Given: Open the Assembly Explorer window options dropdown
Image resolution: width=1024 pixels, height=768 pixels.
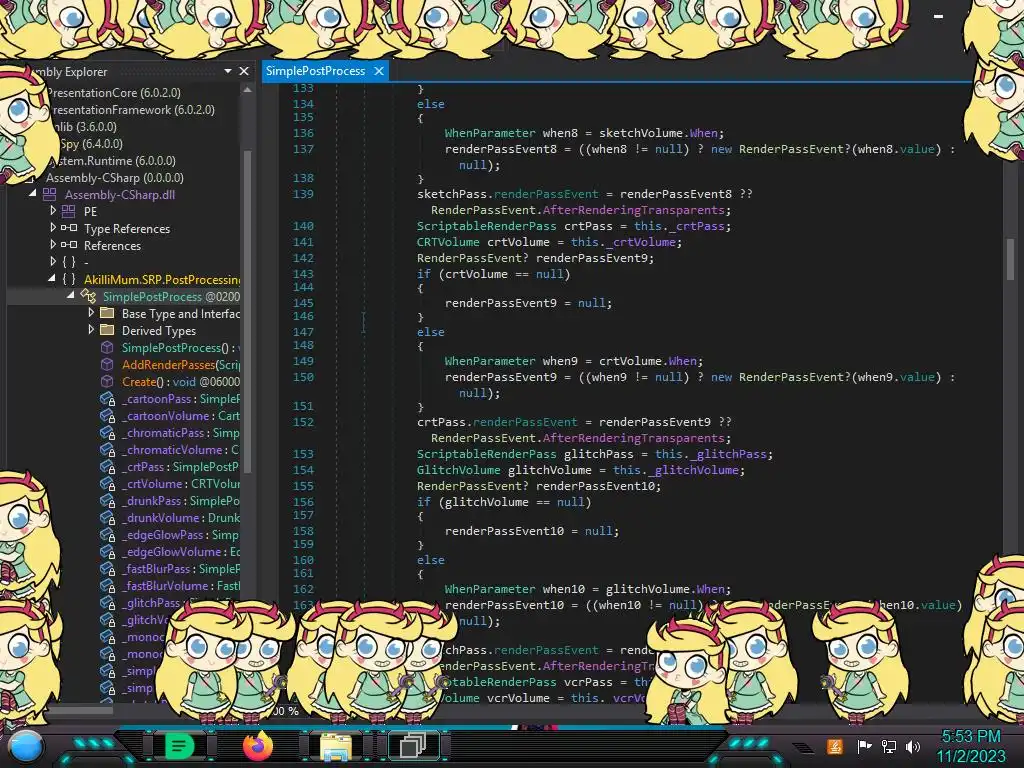Looking at the screenshot, I should pyautogui.click(x=228, y=71).
